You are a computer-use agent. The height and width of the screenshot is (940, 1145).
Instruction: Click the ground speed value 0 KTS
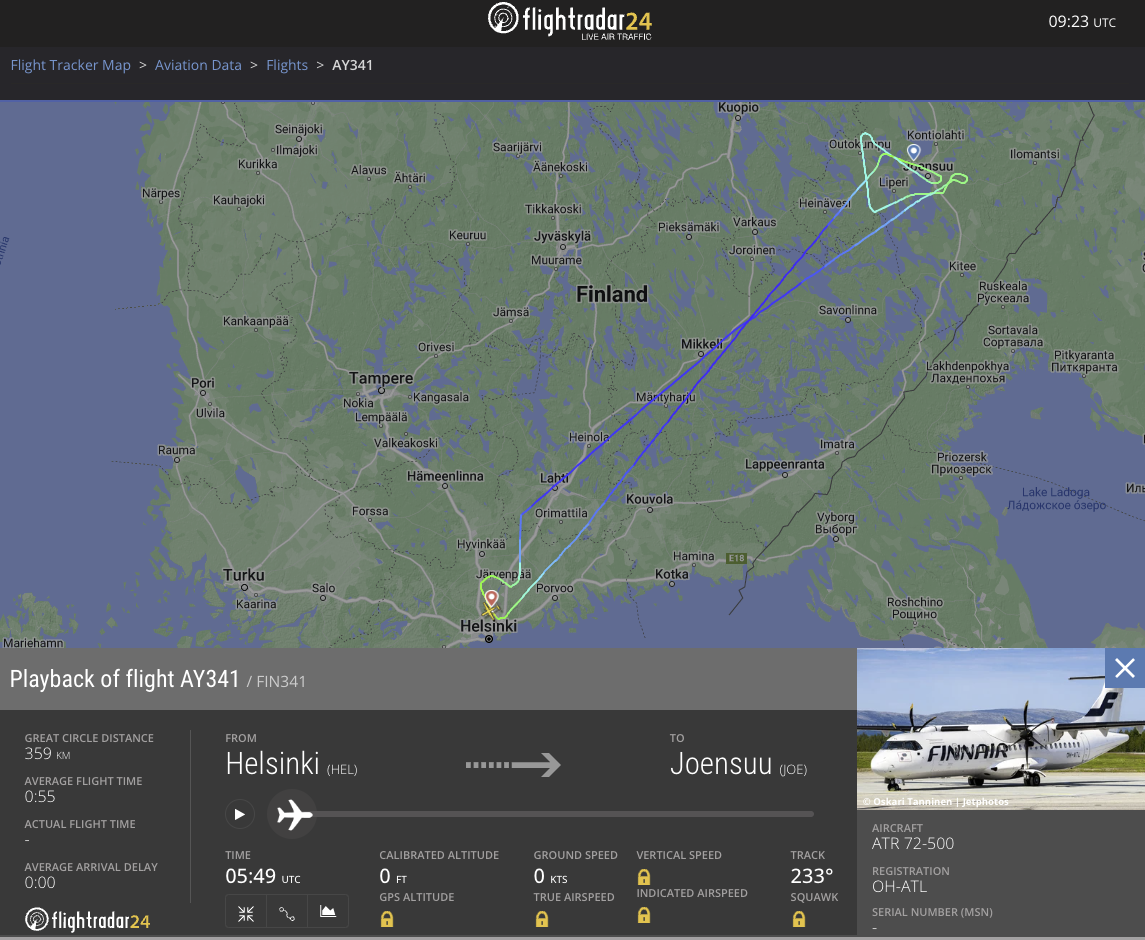(x=551, y=876)
